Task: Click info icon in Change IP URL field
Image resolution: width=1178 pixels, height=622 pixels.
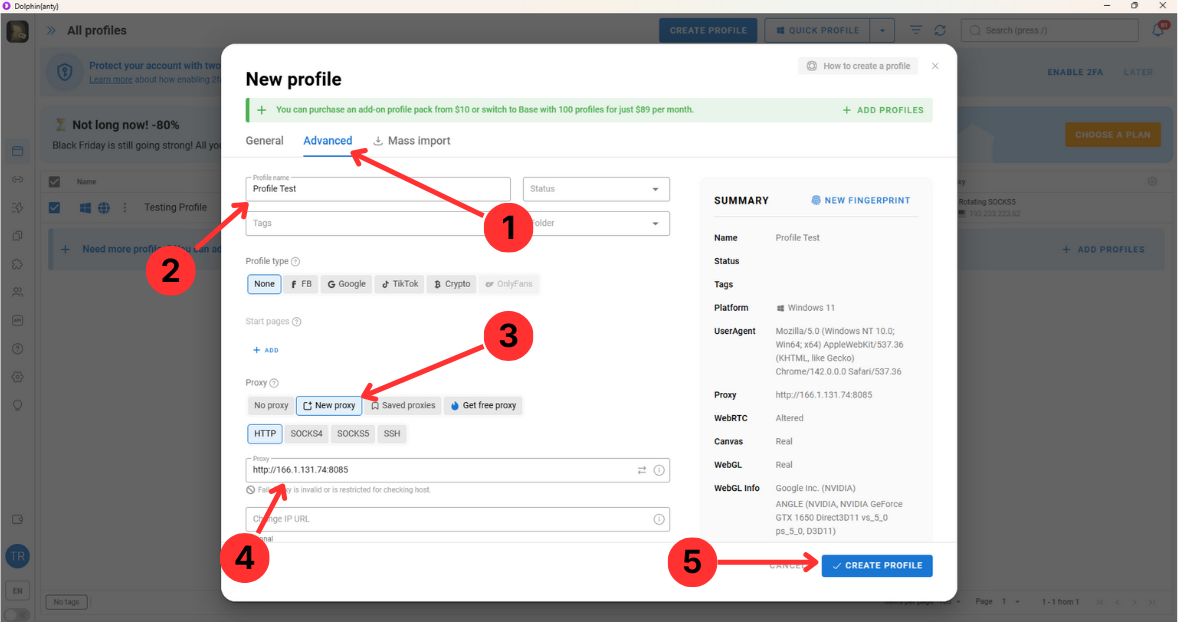Action: point(659,519)
